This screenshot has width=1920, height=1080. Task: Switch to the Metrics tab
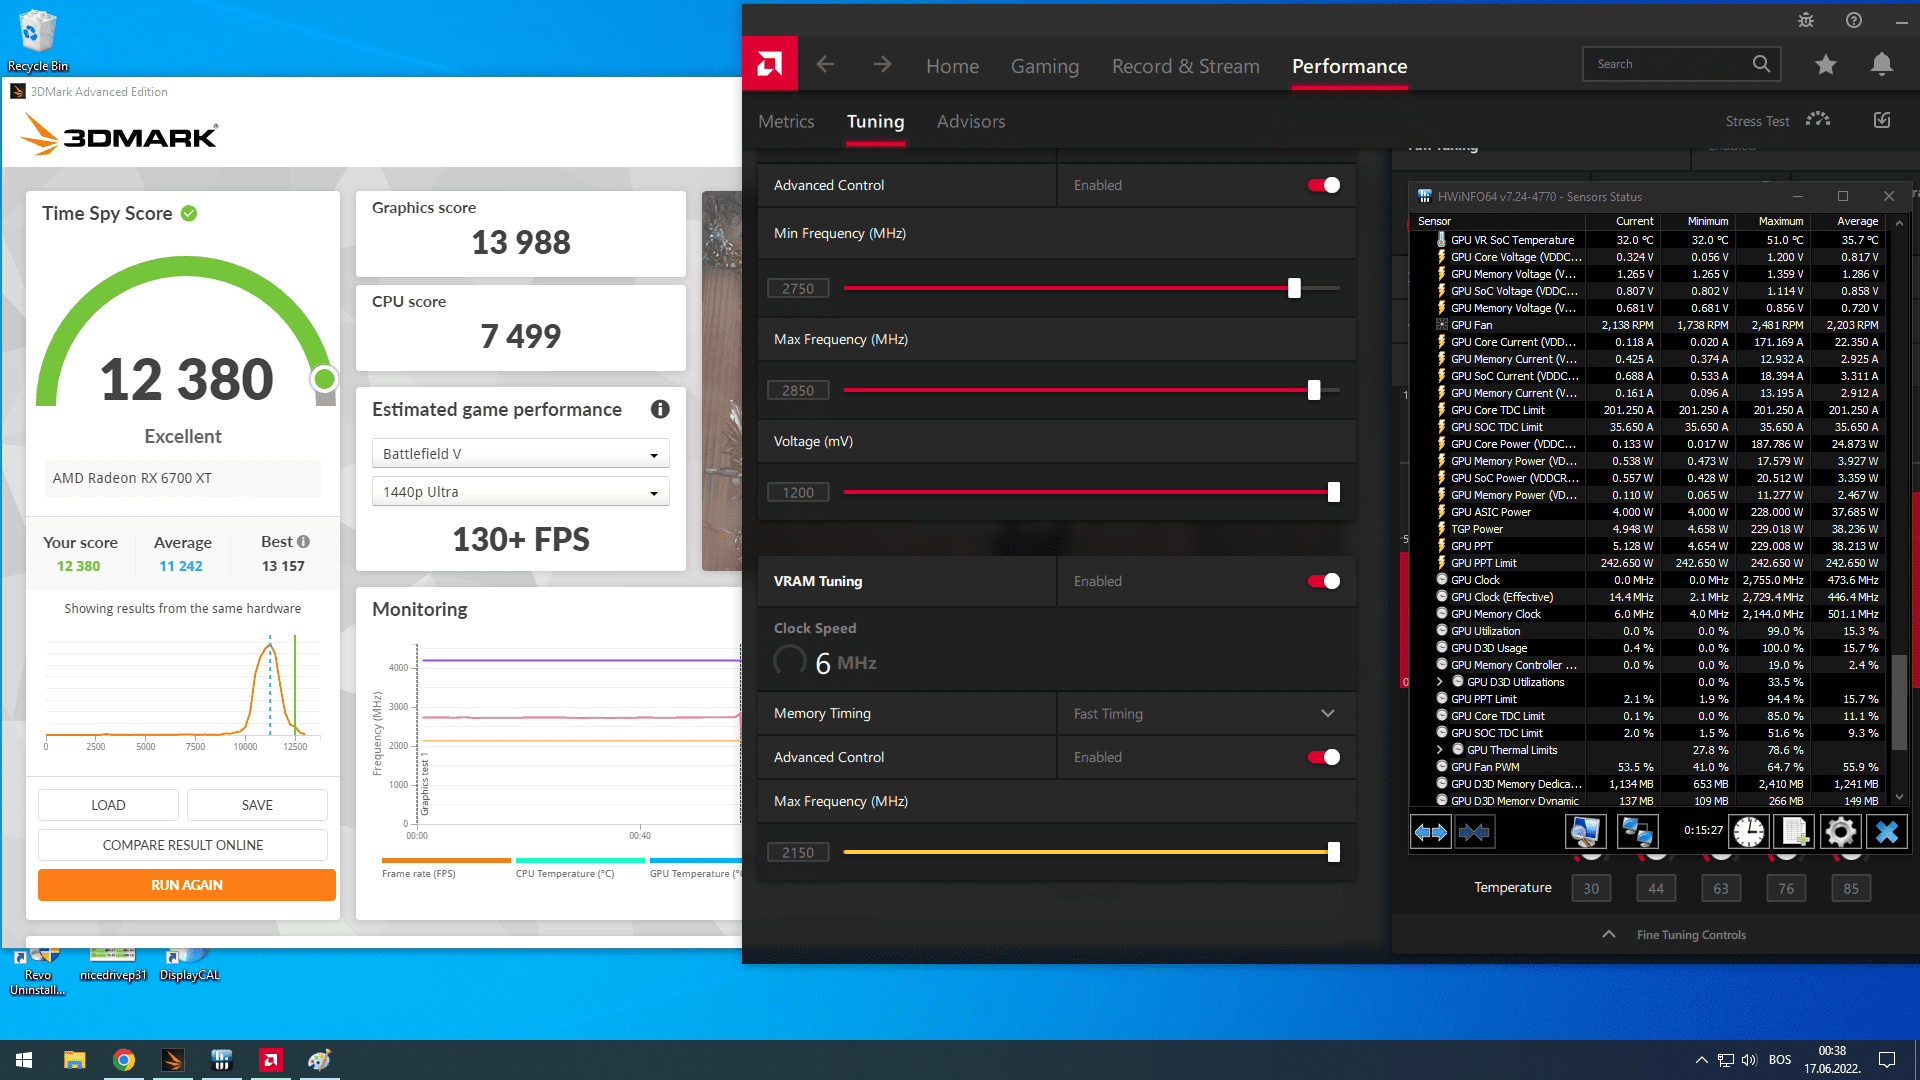(x=786, y=121)
